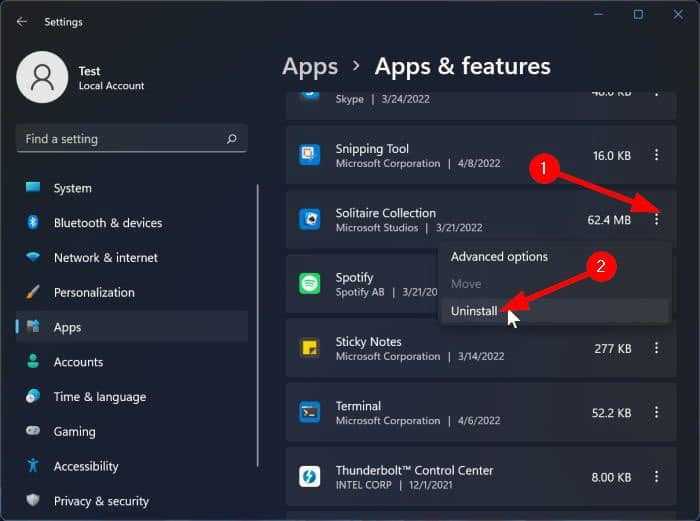Click the Terminal app icon
This screenshot has width=700, height=521.
click(x=309, y=412)
